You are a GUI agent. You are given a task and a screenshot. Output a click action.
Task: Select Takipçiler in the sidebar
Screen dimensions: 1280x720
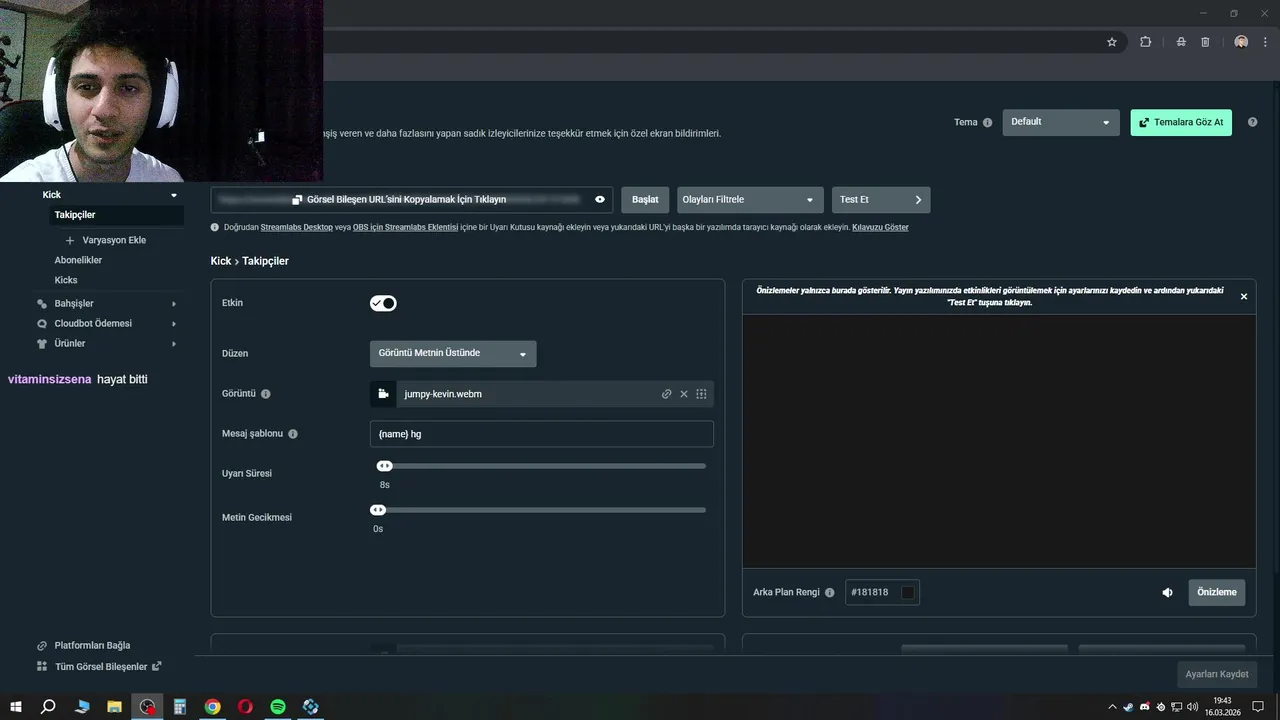point(75,215)
